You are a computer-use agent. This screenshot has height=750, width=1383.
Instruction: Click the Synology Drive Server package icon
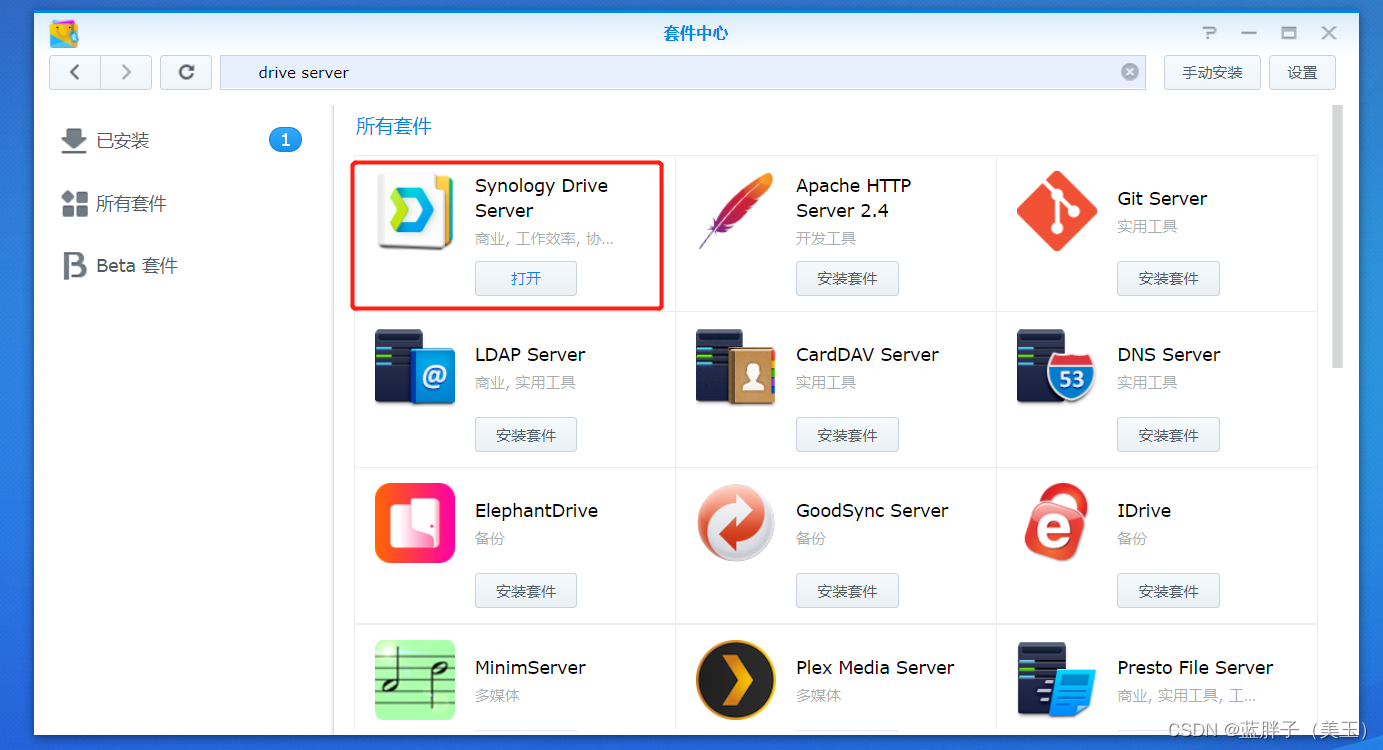coord(415,211)
